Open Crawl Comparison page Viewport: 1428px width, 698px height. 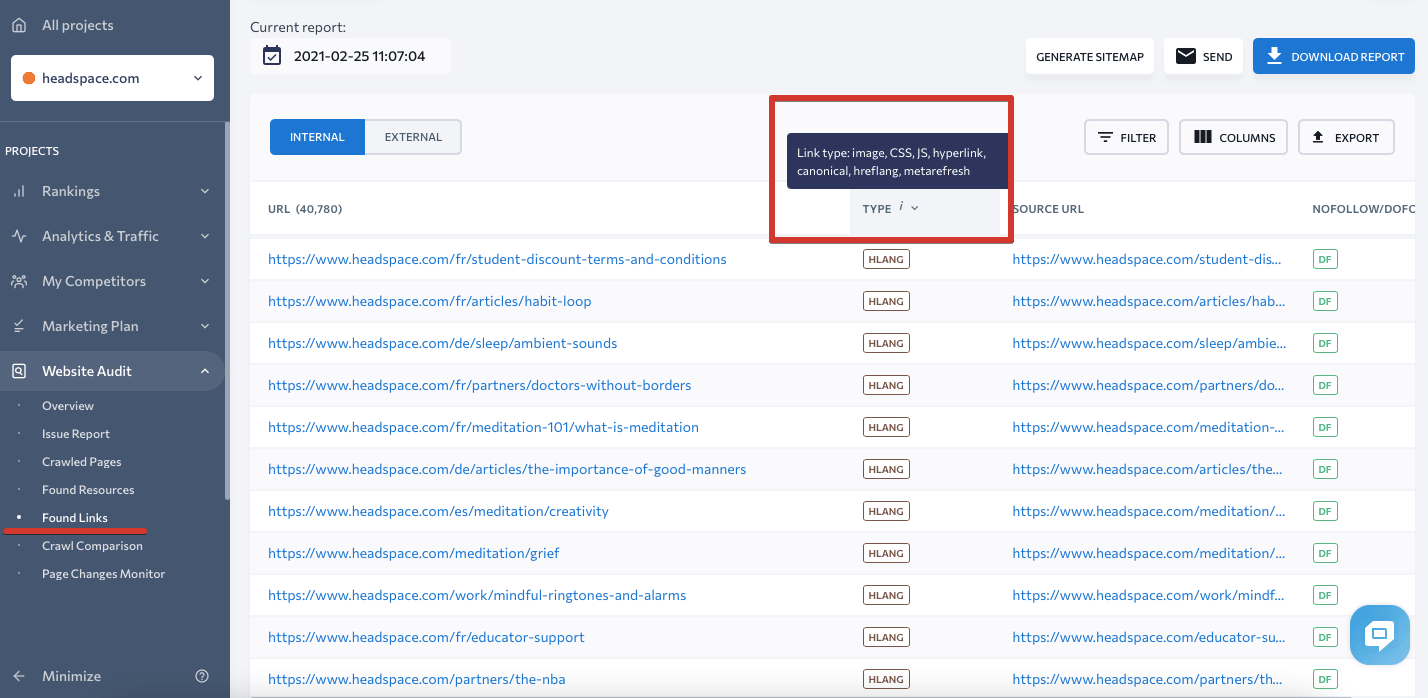click(x=92, y=546)
